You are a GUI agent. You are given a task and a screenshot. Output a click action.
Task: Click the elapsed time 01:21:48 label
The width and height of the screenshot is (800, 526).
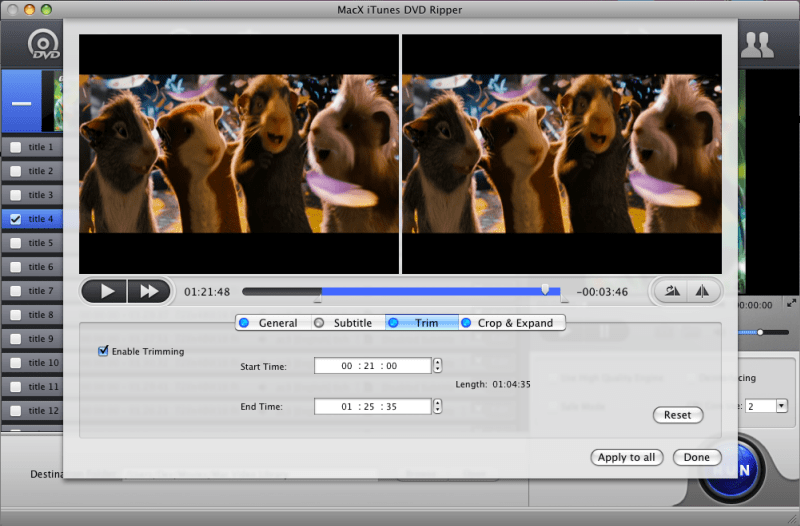tap(207, 292)
